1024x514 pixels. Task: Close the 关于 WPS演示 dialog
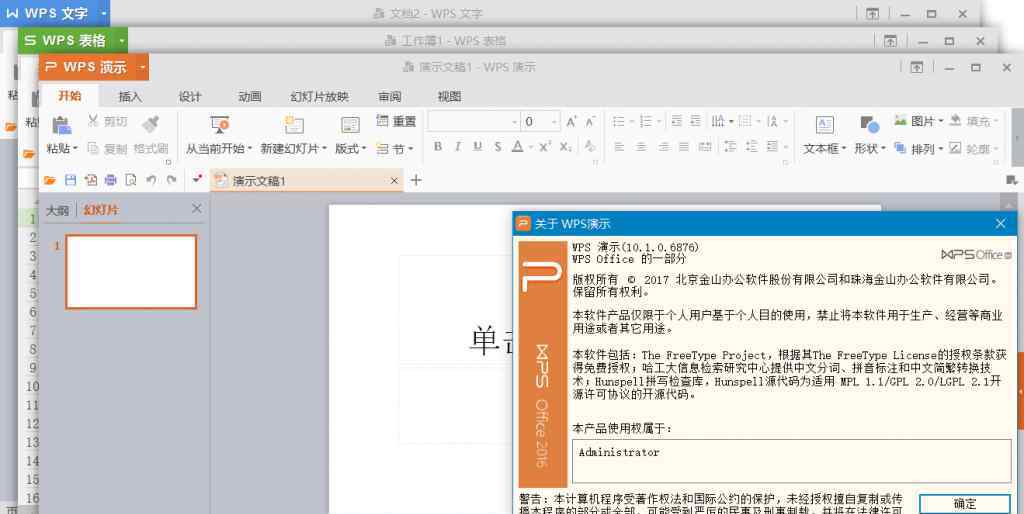click(1000, 224)
